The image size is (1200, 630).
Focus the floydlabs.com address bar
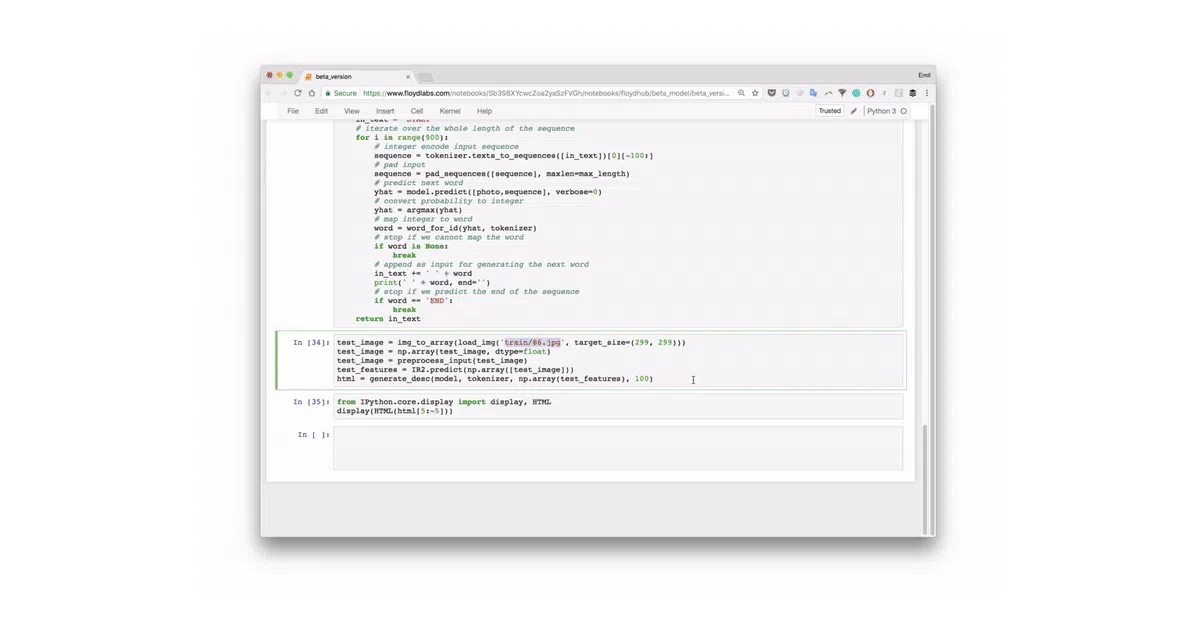[x=545, y=93]
